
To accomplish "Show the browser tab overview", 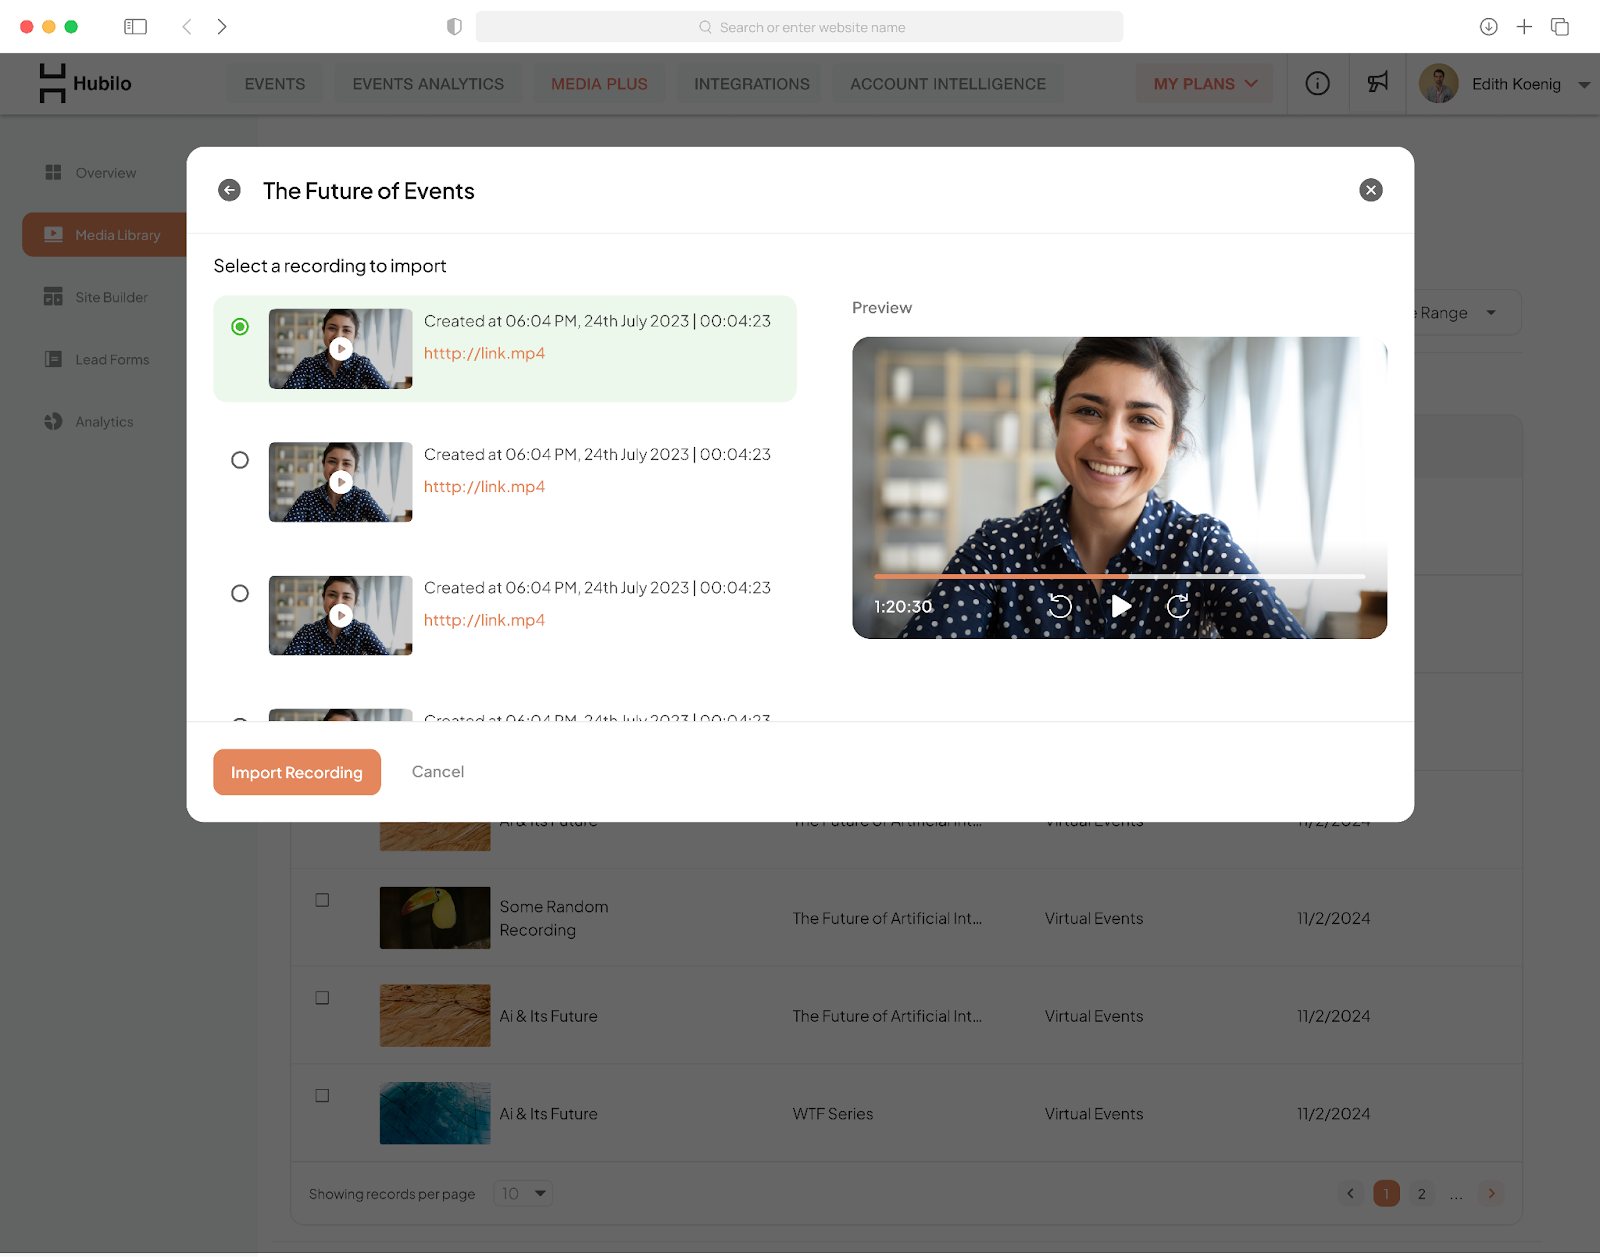I will [x=1560, y=27].
